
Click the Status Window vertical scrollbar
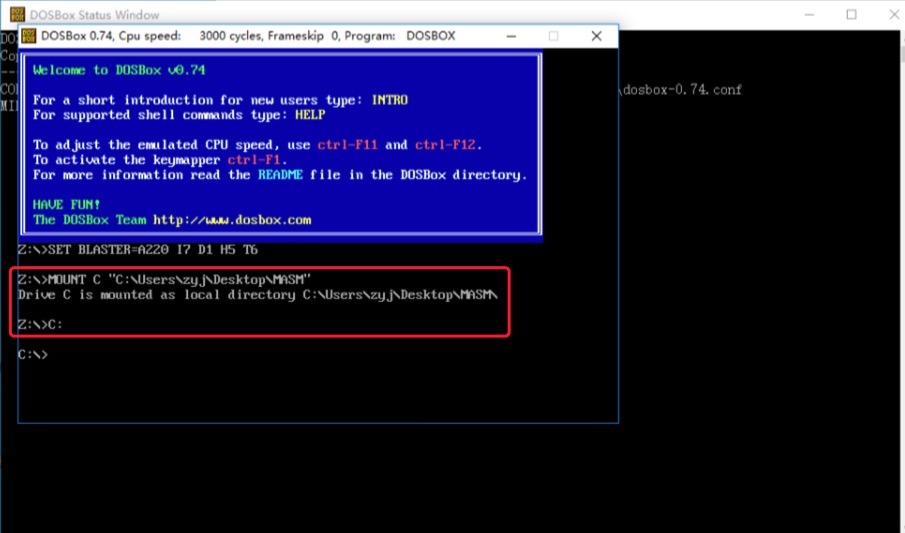pyautogui.click(x=902, y=282)
